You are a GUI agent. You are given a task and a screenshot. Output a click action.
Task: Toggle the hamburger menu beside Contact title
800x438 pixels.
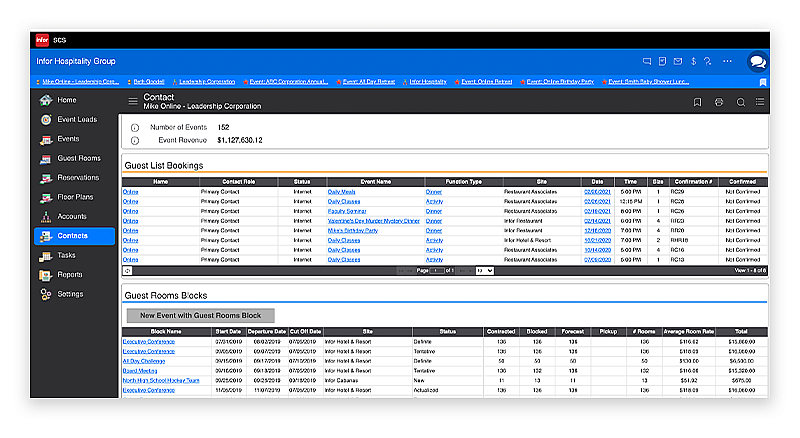[133, 101]
